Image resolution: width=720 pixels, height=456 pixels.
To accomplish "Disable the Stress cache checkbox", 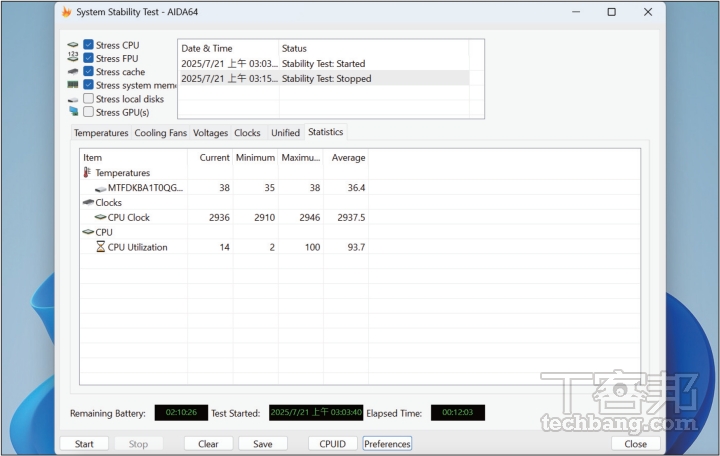I will click(89, 72).
